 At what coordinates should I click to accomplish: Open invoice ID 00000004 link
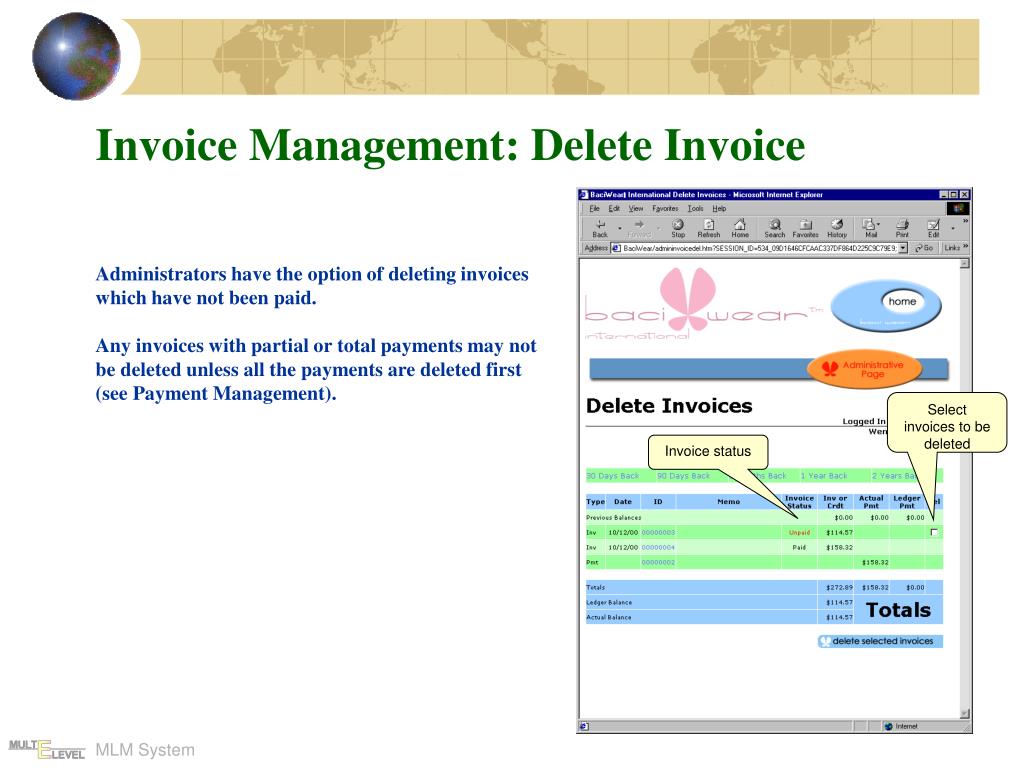[658, 548]
